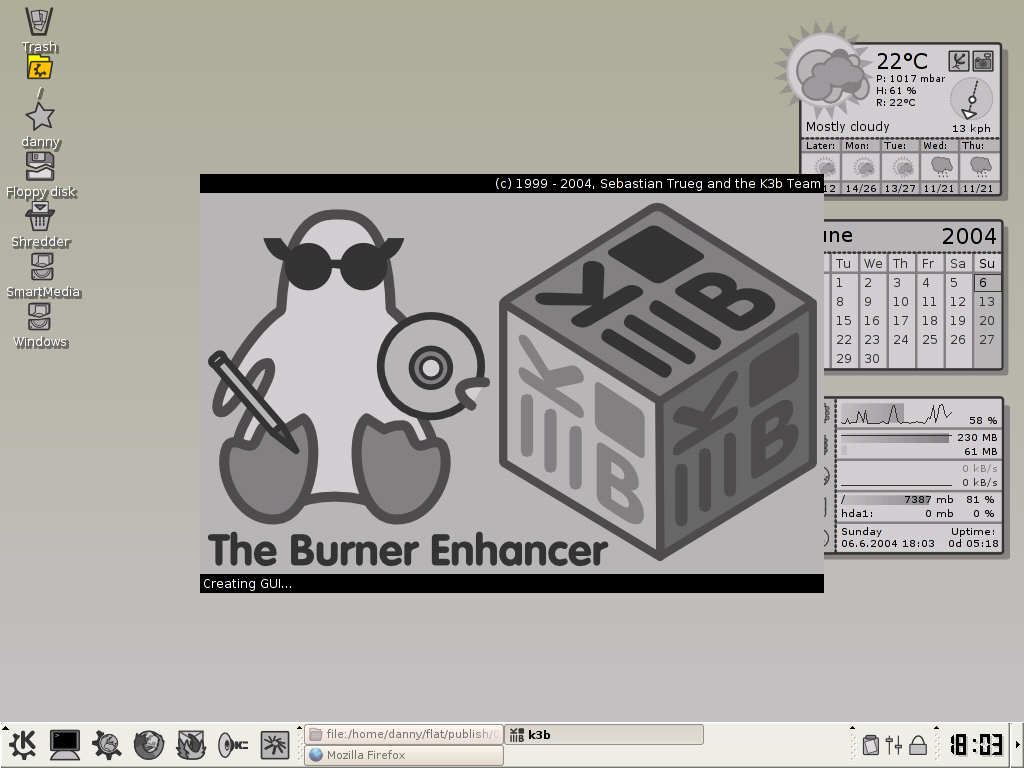Screen dimensions: 1024x768
Task: Click the Wednesday rain forecast icon
Action: click(x=939, y=167)
